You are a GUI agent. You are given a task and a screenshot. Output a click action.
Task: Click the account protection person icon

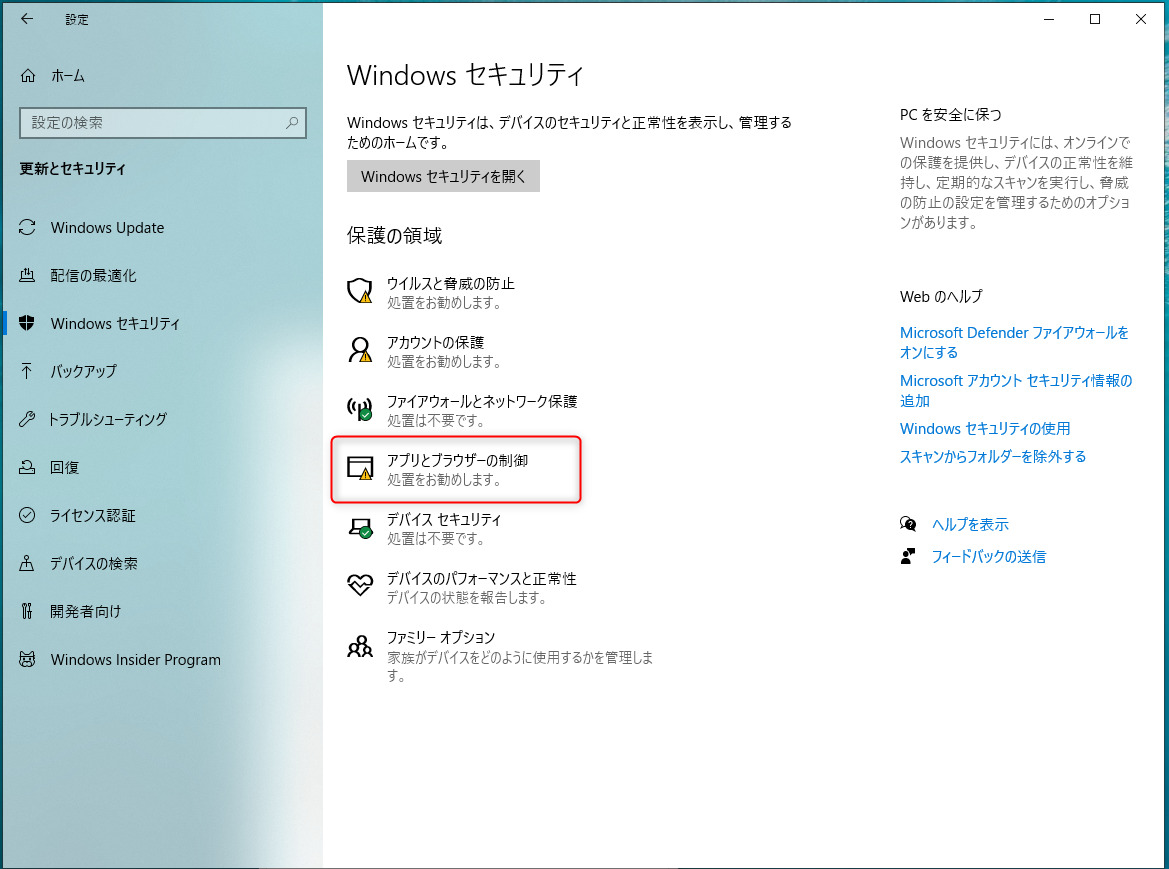[x=360, y=350]
